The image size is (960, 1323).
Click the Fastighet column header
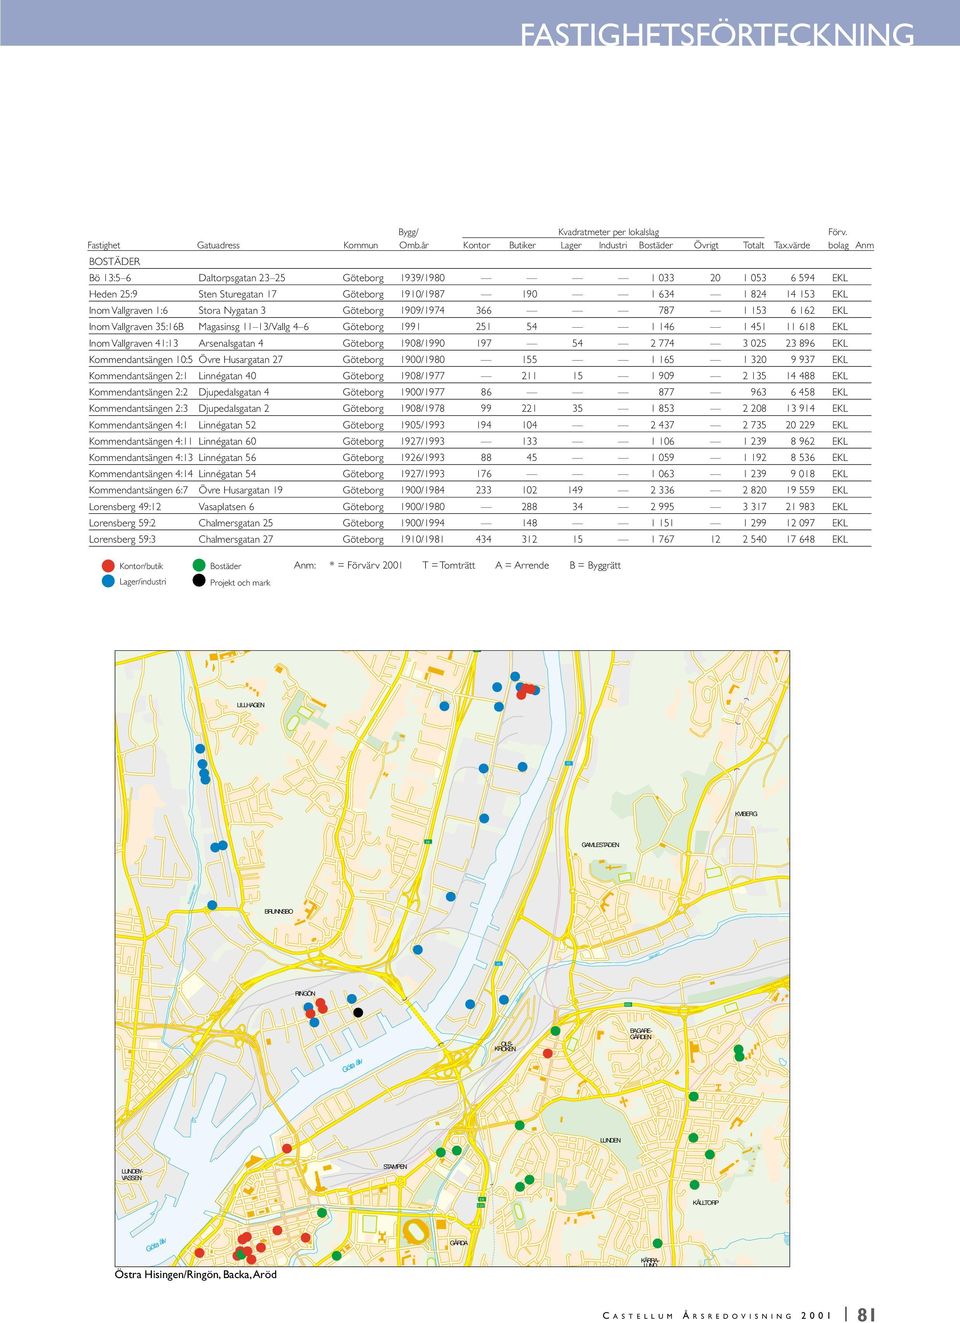coord(104,245)
